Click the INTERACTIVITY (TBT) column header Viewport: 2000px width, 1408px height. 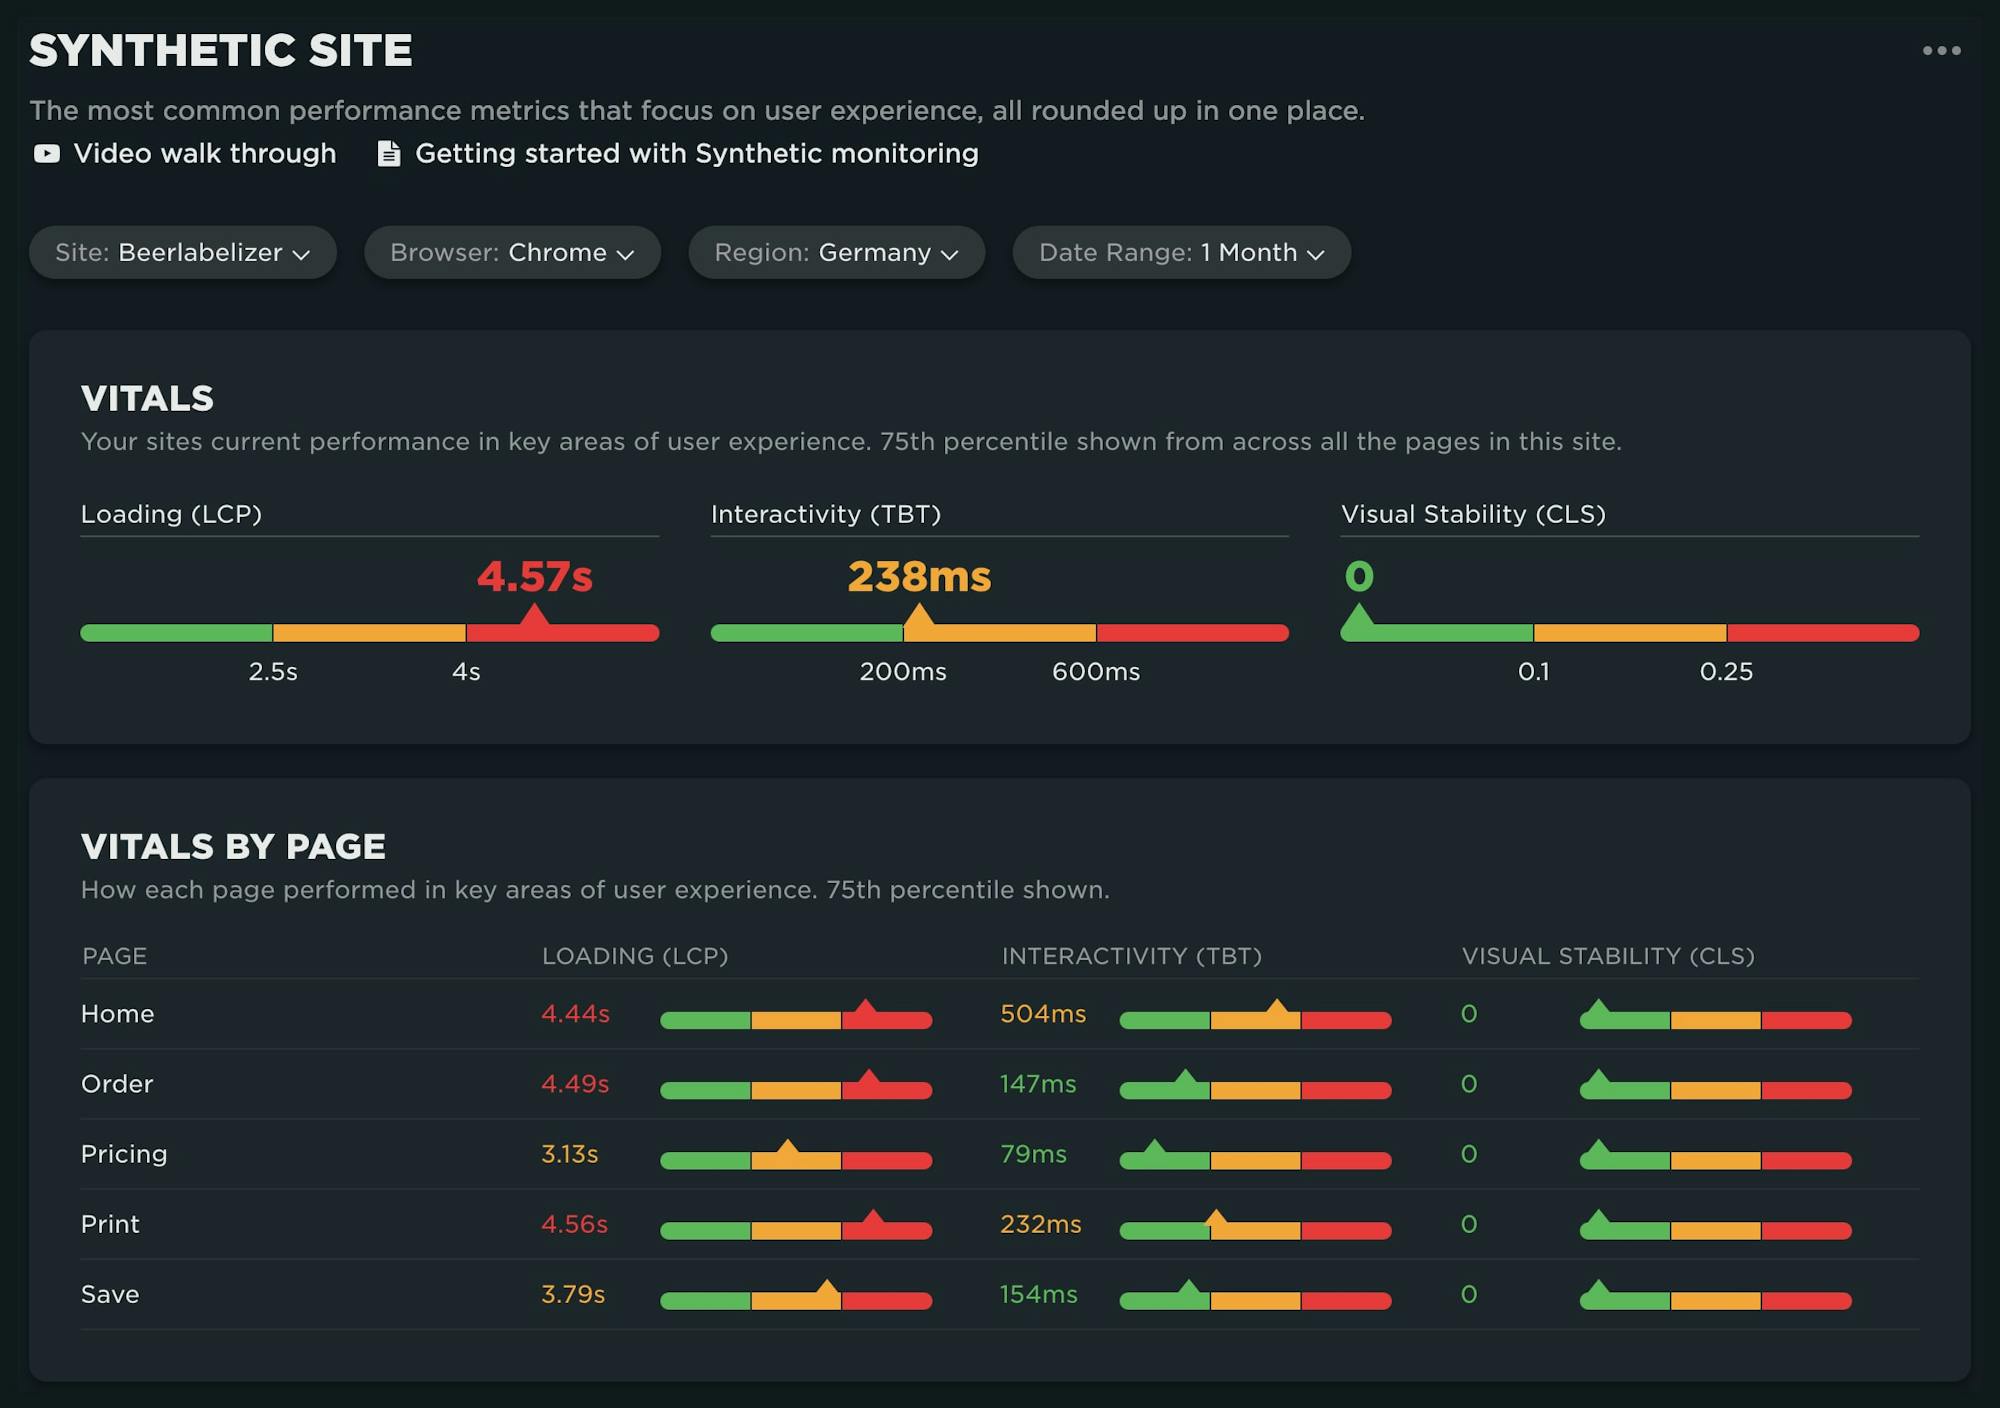1132,956
